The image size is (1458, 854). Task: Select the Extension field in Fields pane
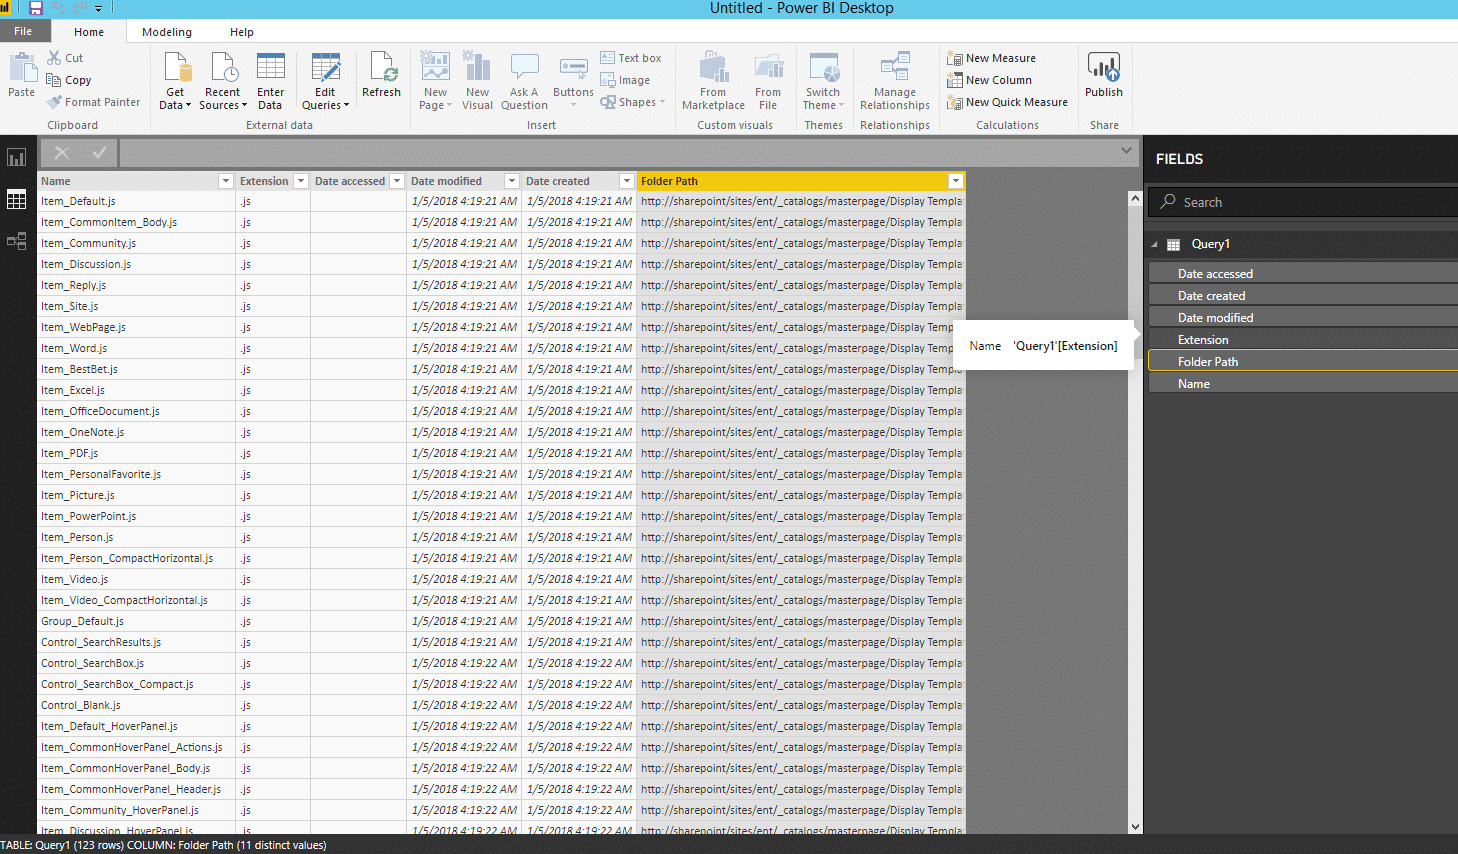1303,340
